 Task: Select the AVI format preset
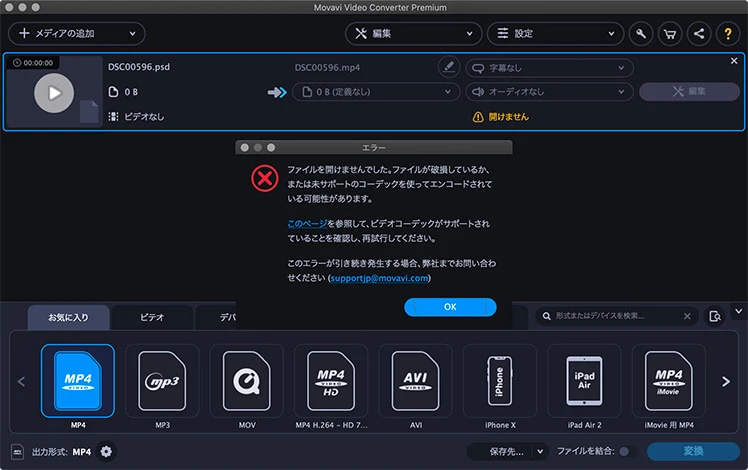[x=416, y=381]
